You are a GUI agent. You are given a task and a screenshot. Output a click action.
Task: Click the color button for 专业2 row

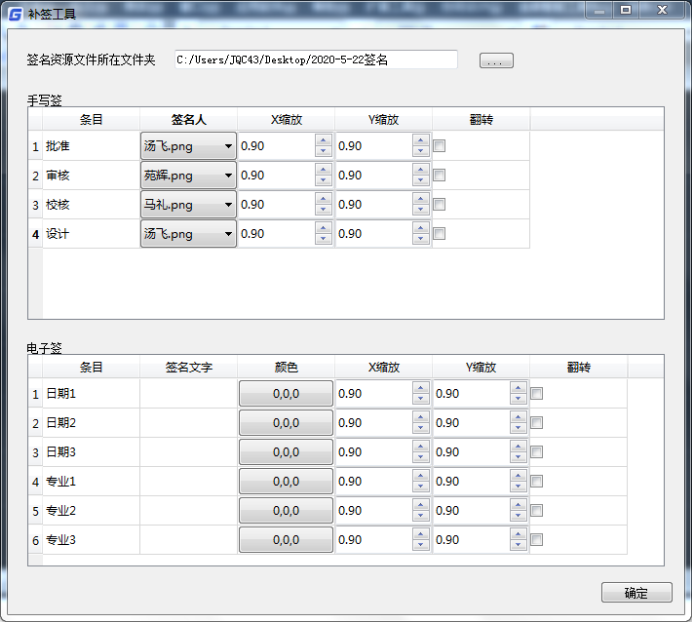(x=286, y=511)
